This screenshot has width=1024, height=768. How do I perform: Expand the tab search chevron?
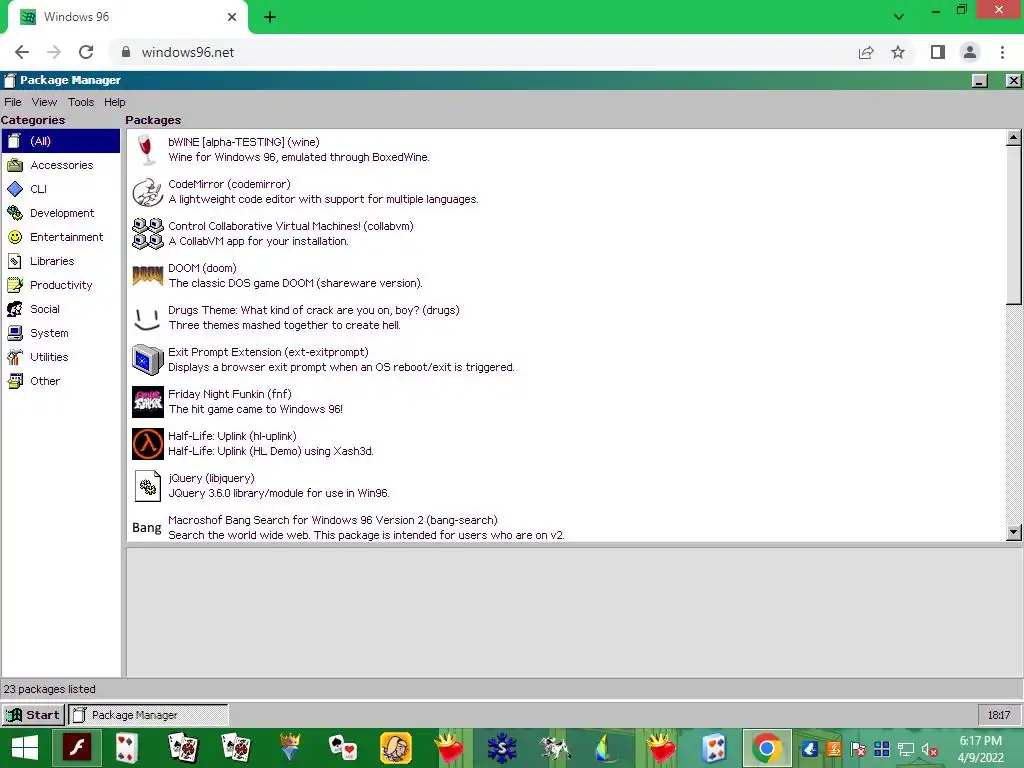point(899,17)
